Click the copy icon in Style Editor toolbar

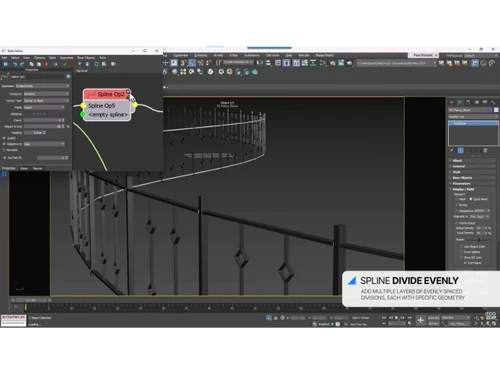pos(32,64)
